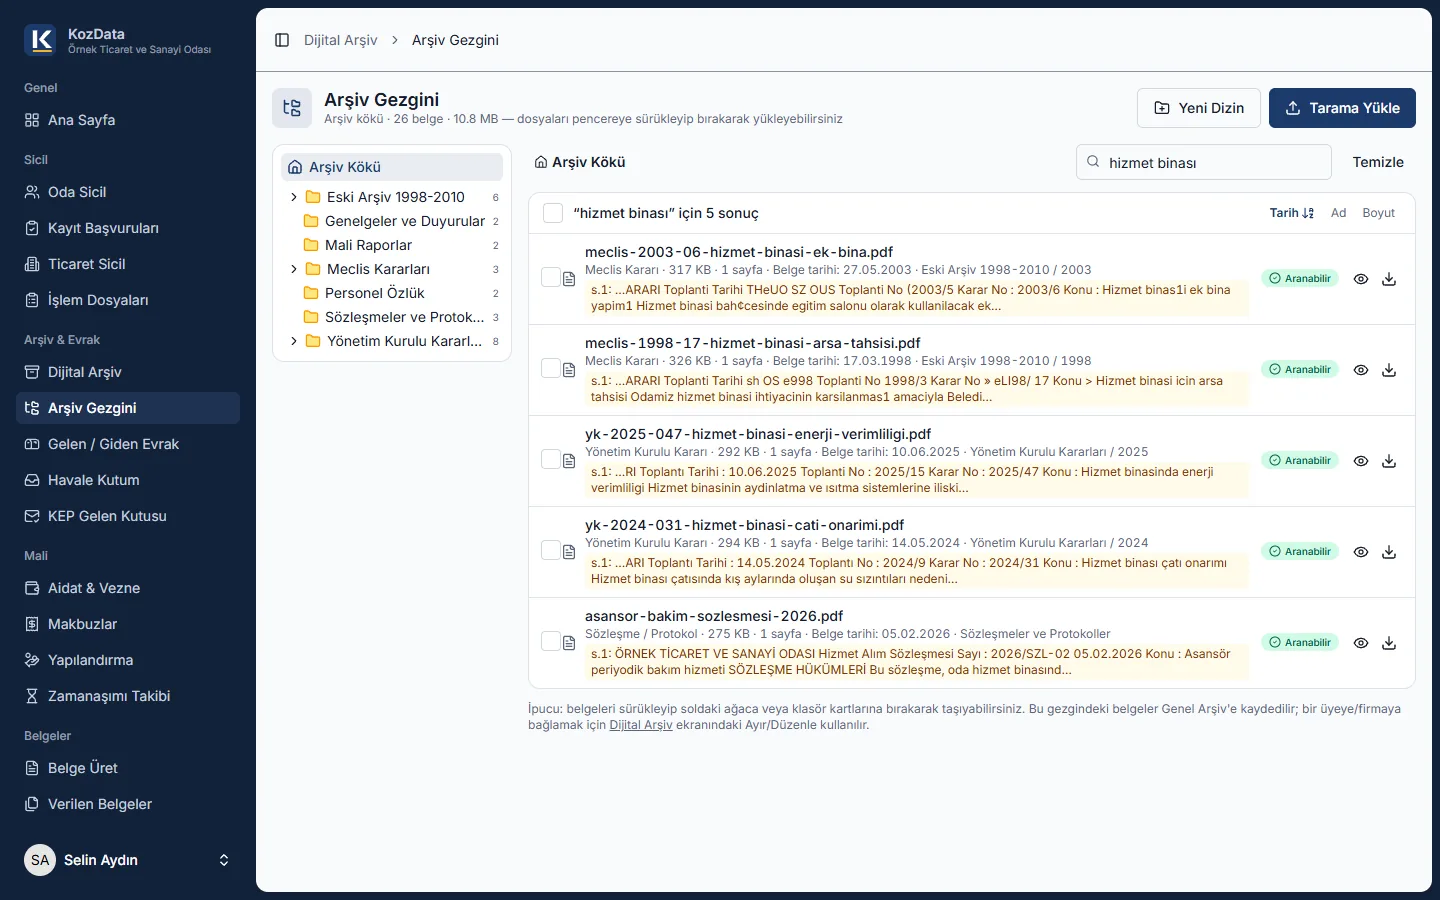Follow the Dijital Arşiv link in the hint text
The width and height of the screenshot is (1440, 900).
(641, 725)
